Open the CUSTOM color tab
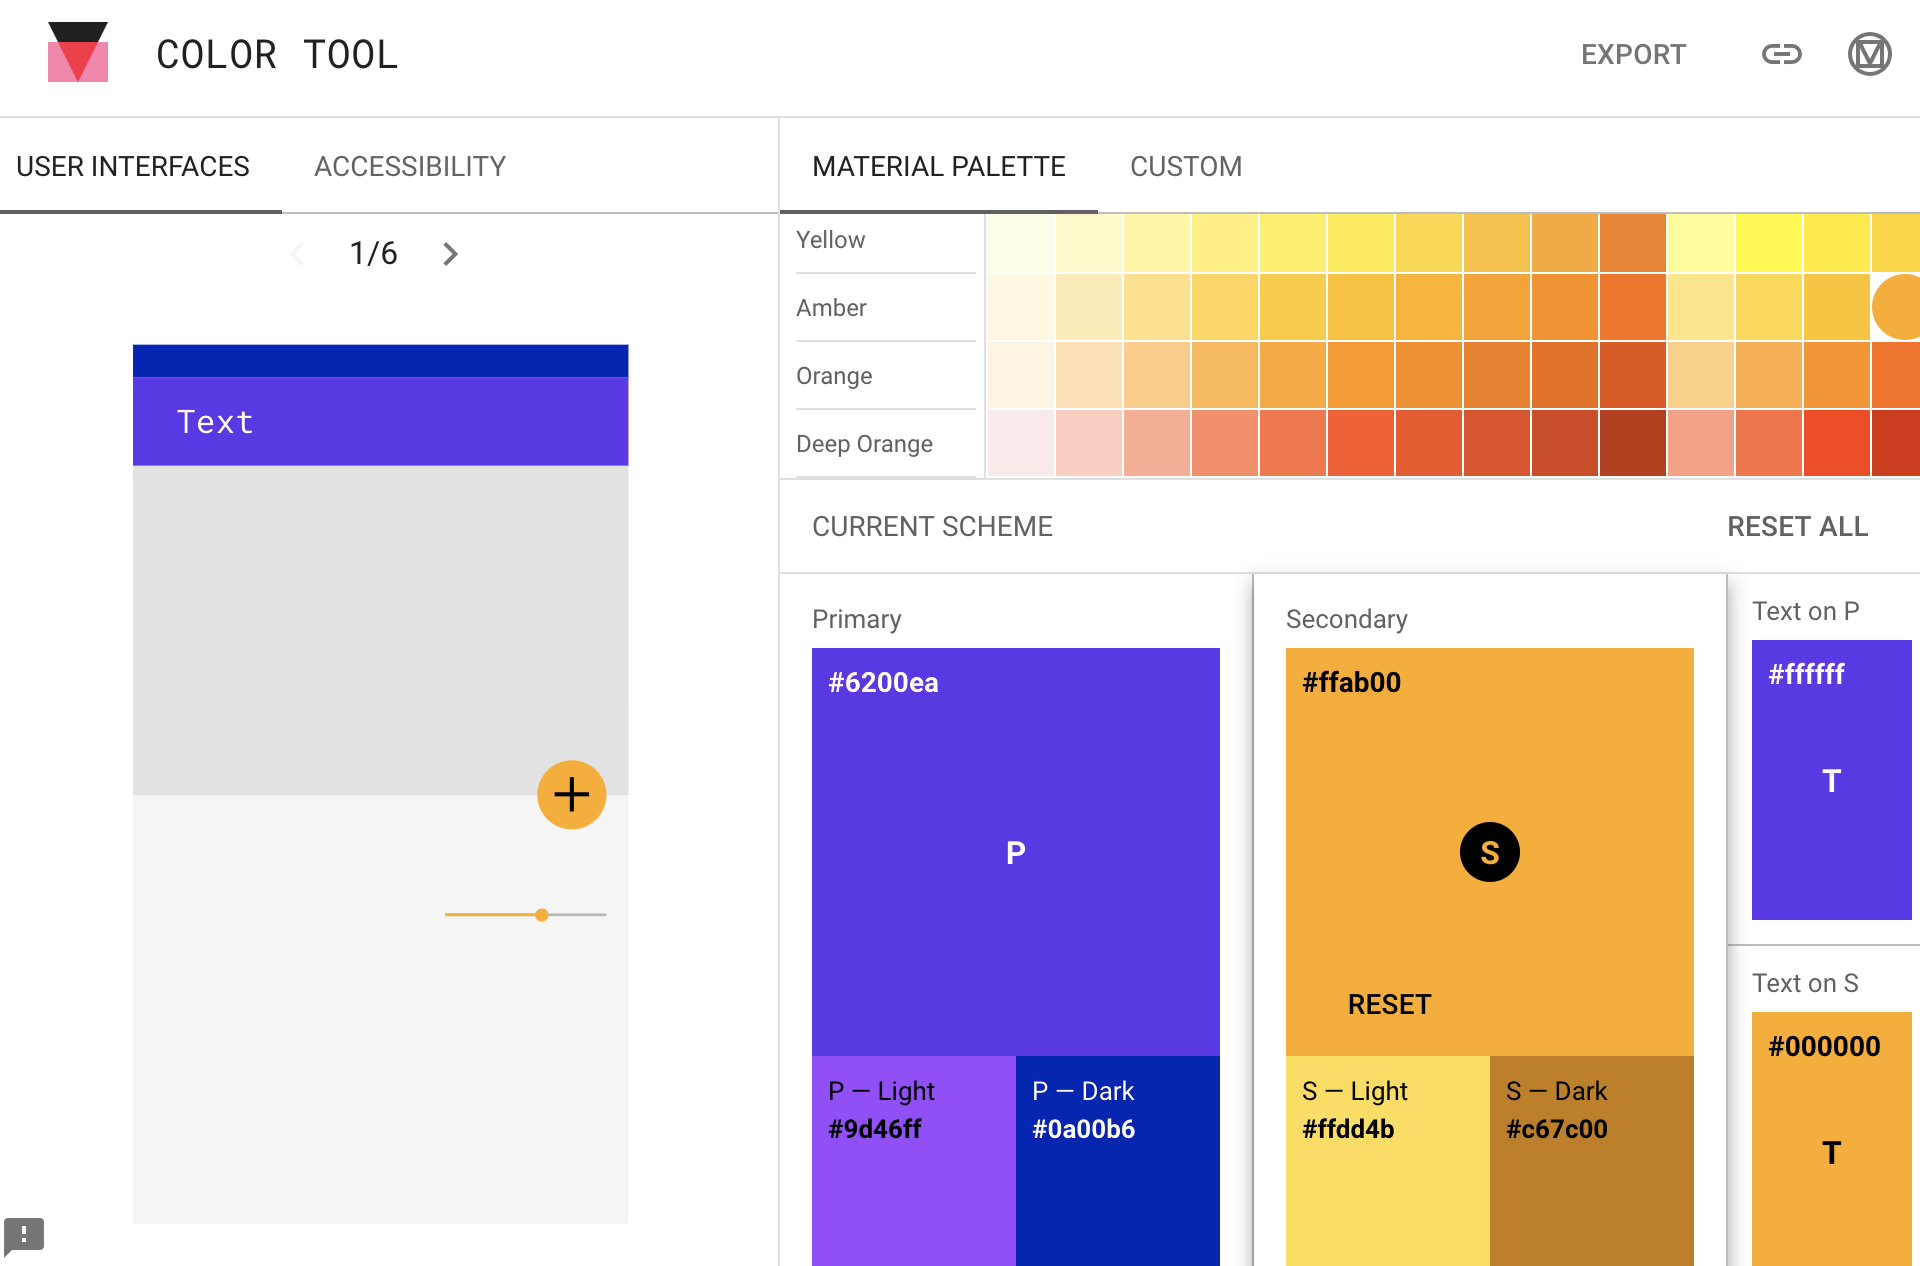Screen dimensions: 1920x1266 pyautogui.click(x=1186, y=166)
